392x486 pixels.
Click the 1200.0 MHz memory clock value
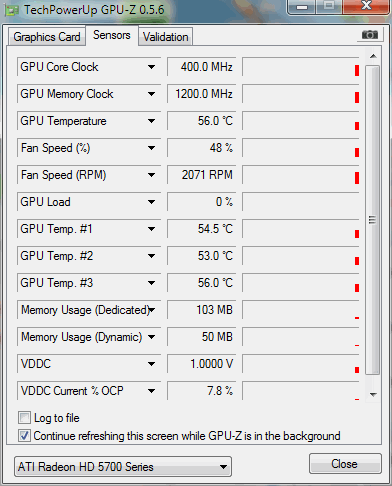202,94
